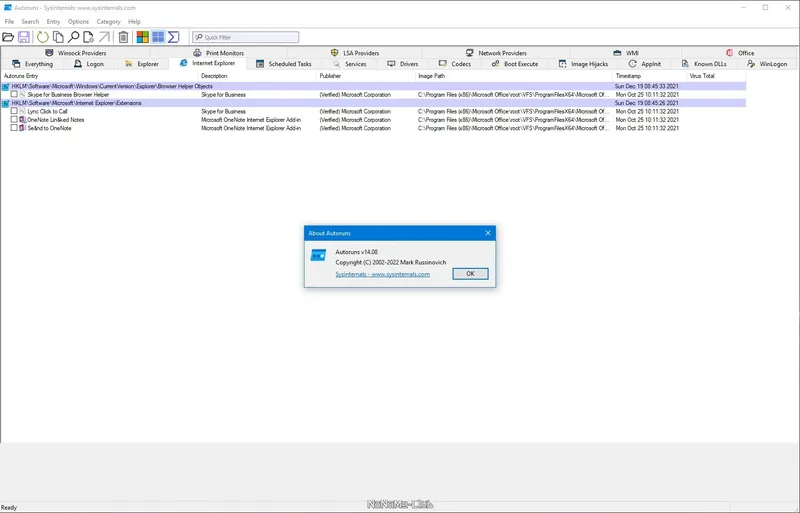The width and height of the screenshot is (800, 513).
Task: Switch to the Services tab
Action: tap(349, 64)
